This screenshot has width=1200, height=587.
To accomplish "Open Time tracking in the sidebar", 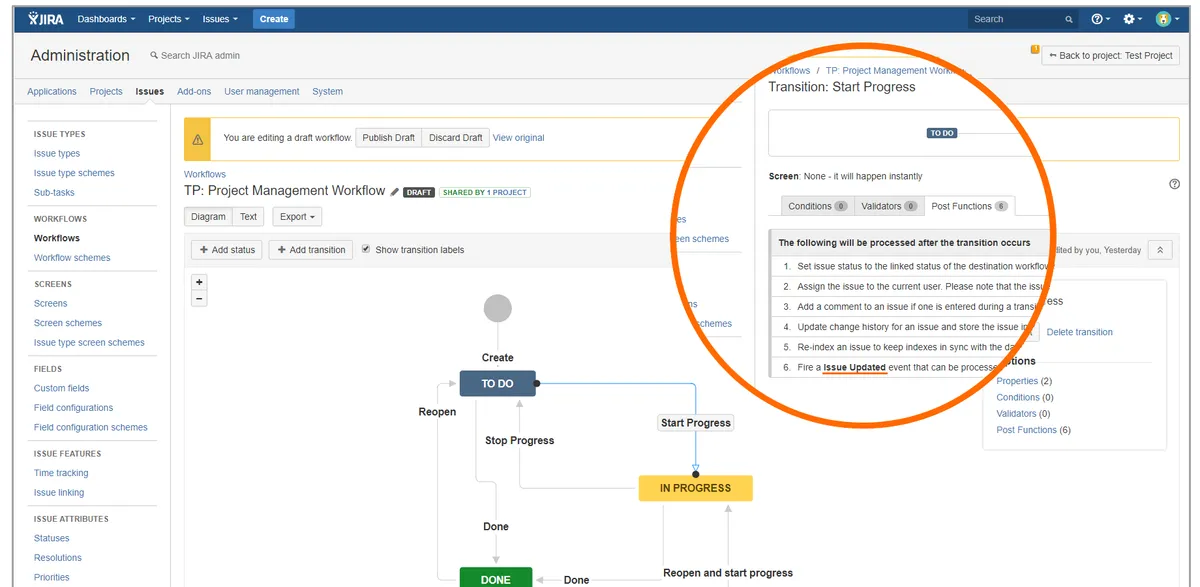I will coord(61,473).
